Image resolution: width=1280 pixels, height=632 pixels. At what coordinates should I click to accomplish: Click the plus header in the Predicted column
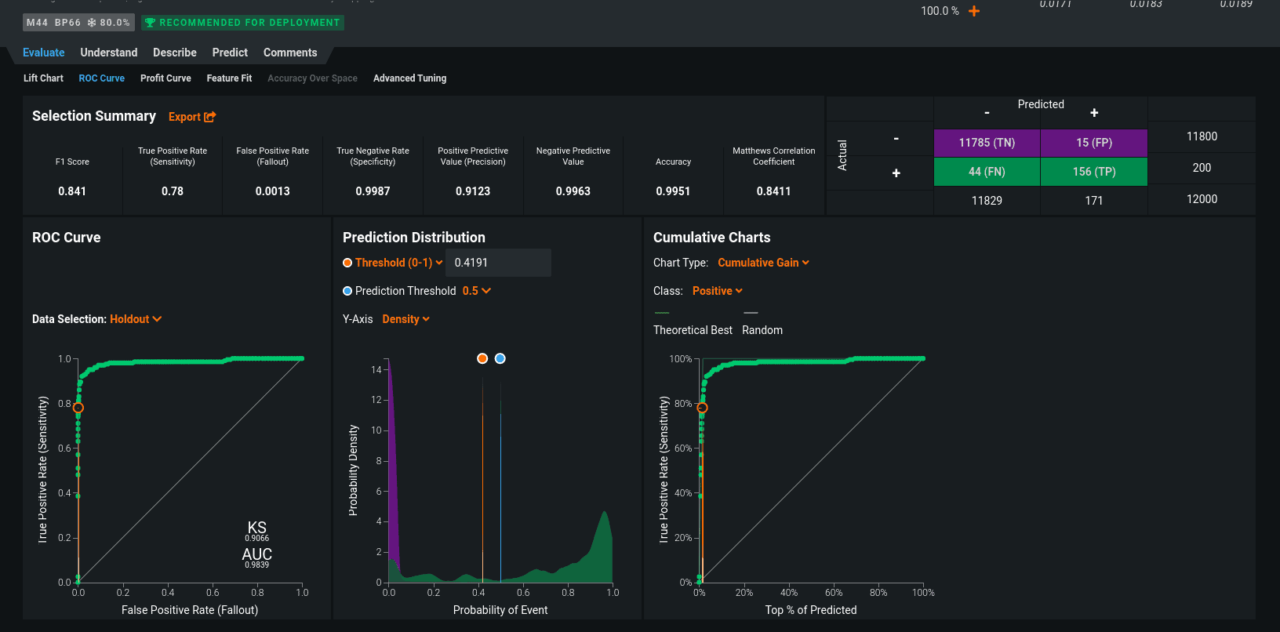(x=1094, y=113)
